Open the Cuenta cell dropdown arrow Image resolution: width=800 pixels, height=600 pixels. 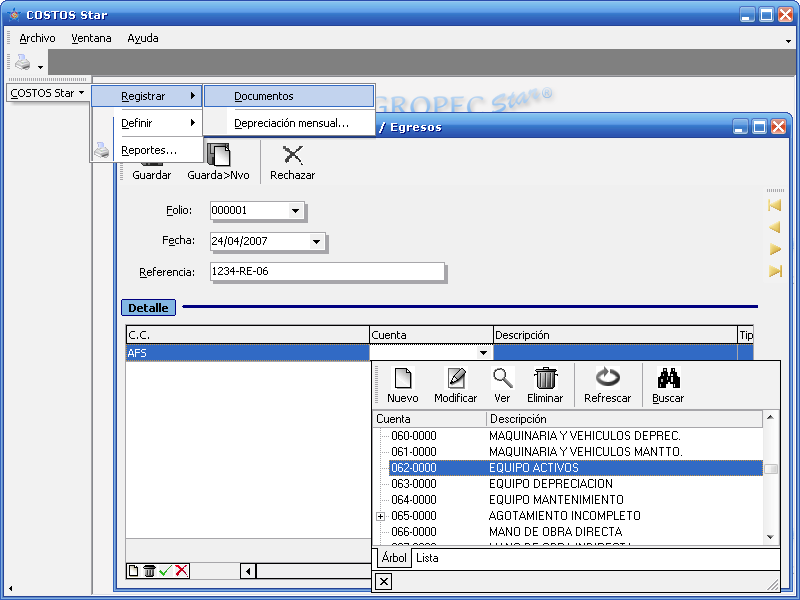coord(483,353)
